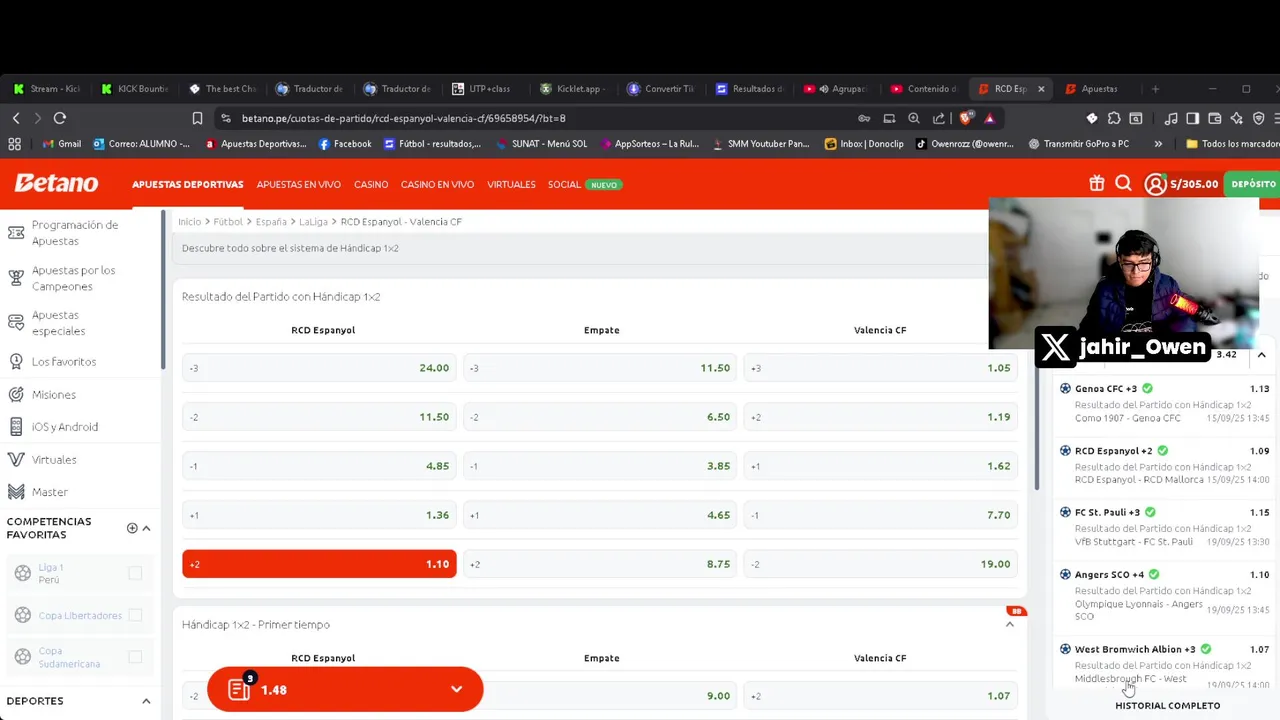Open HISTORIAL COMPLETO link
Image resolution: width=1280 pixels, height=720 pixels.
(x=1167, y=706)
